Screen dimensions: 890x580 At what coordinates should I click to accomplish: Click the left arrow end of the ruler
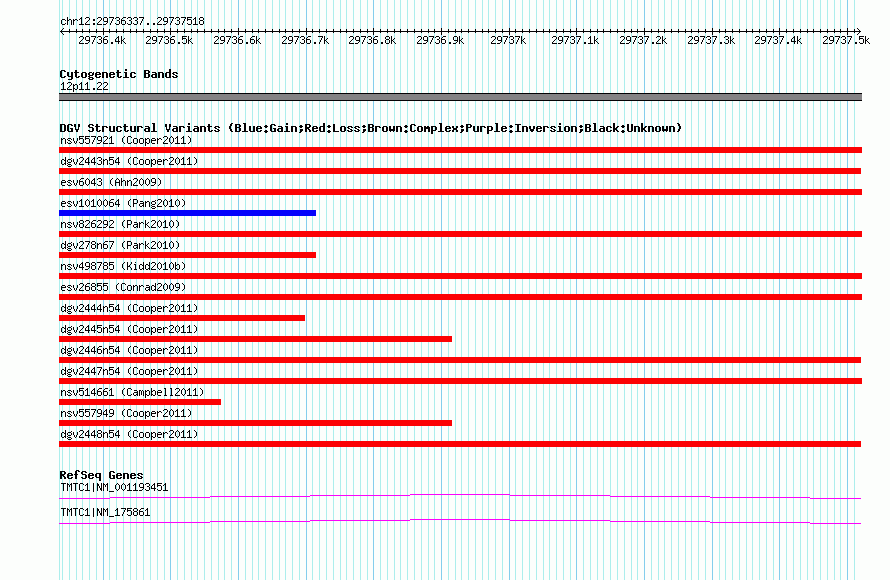(62, 32)
